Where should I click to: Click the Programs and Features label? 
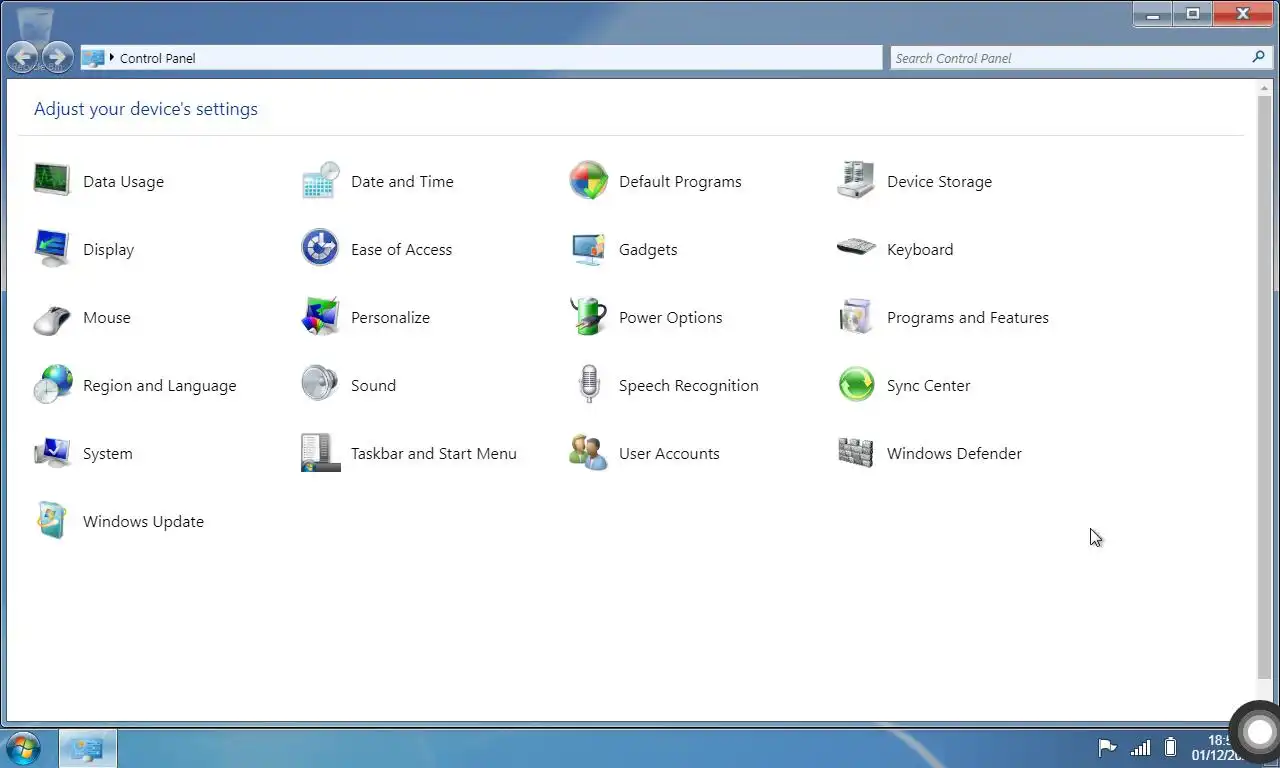968,318
